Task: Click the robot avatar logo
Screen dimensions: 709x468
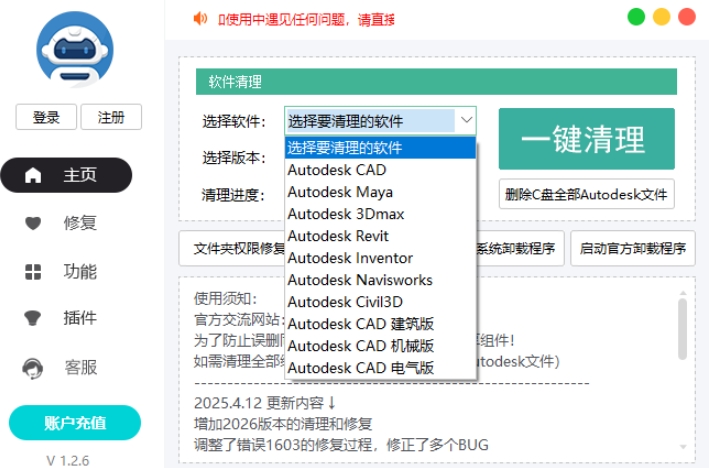Action: (74, 49)
